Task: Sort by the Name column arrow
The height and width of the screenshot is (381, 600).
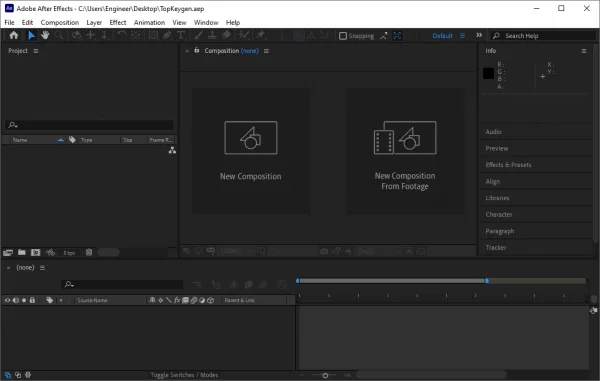Action: [60, 140]
